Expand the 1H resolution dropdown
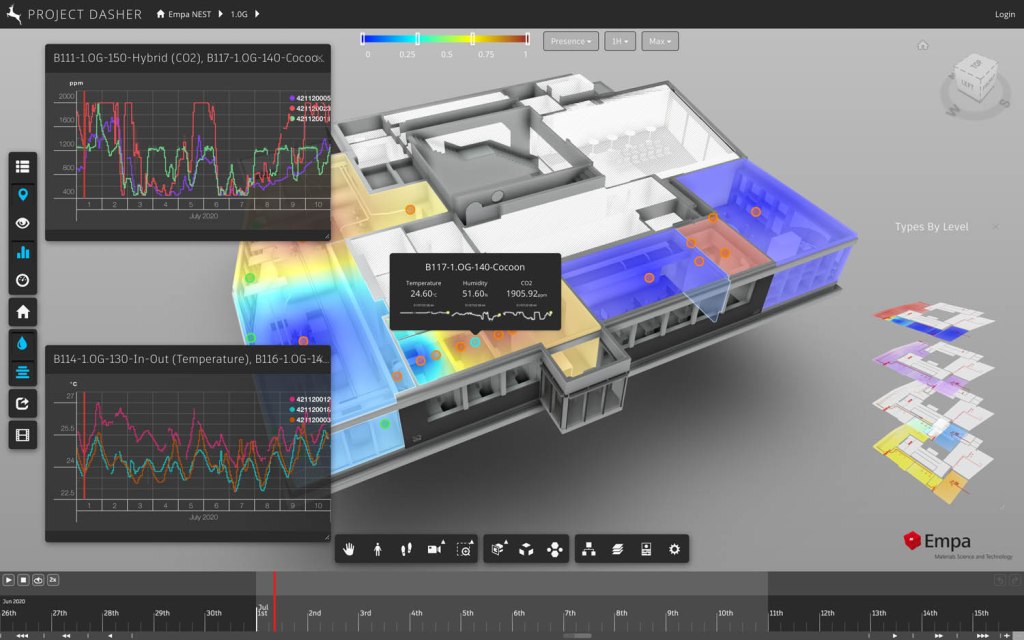The height and width of the screenshot is (640, 1024). pyautogui.click(x=620, y=41)
